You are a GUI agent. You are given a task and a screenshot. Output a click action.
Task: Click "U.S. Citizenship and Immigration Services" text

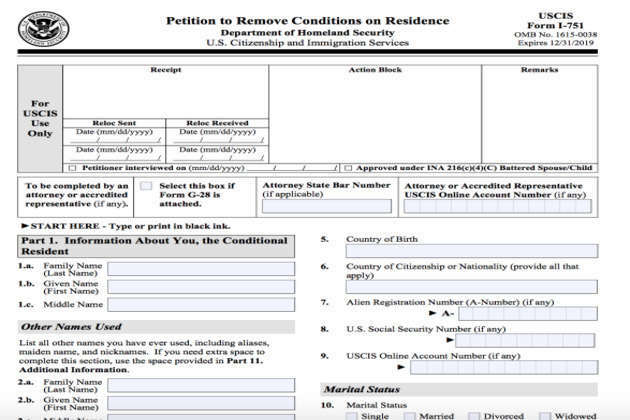click(308, 43)
